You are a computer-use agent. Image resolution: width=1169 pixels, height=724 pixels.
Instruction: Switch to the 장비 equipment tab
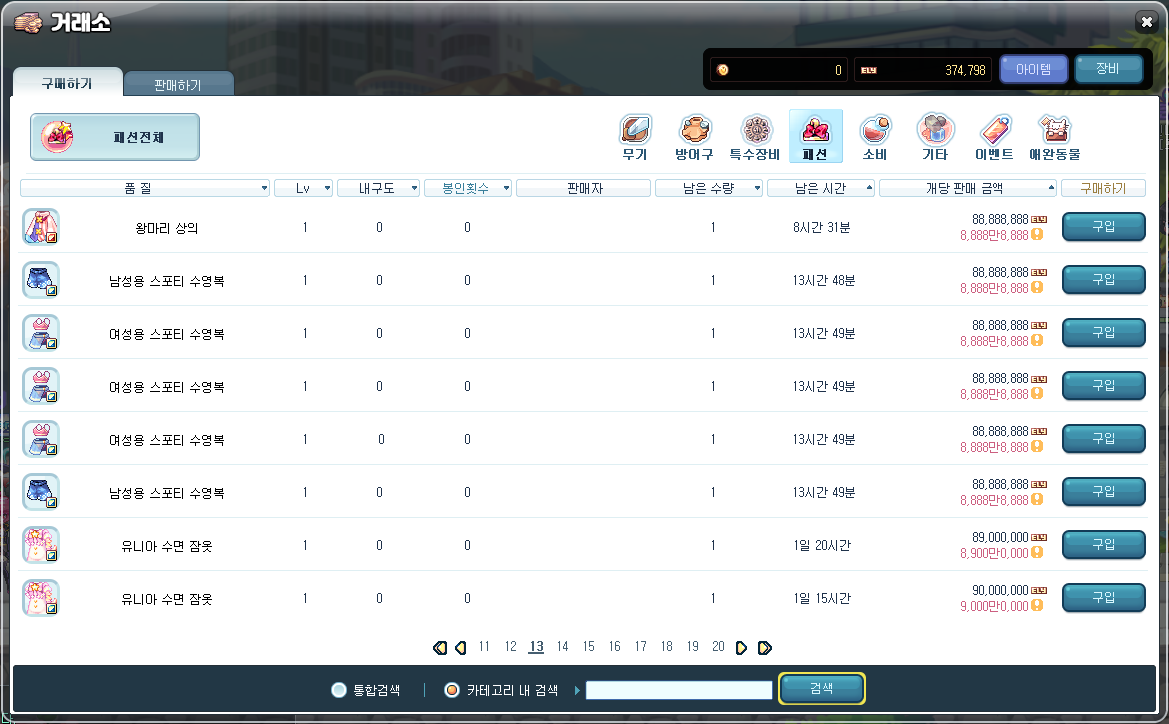(1107, 69)
